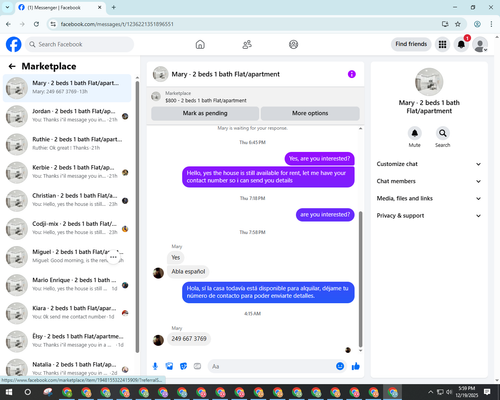Open Mario Enrique conversation in chat list
500x400 pixels.
67,285
